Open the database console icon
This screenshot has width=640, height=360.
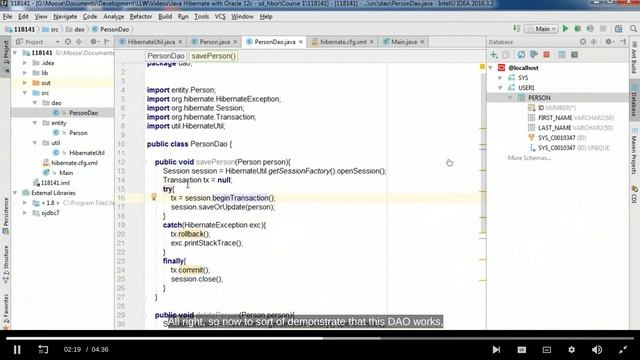pos(533,55)
